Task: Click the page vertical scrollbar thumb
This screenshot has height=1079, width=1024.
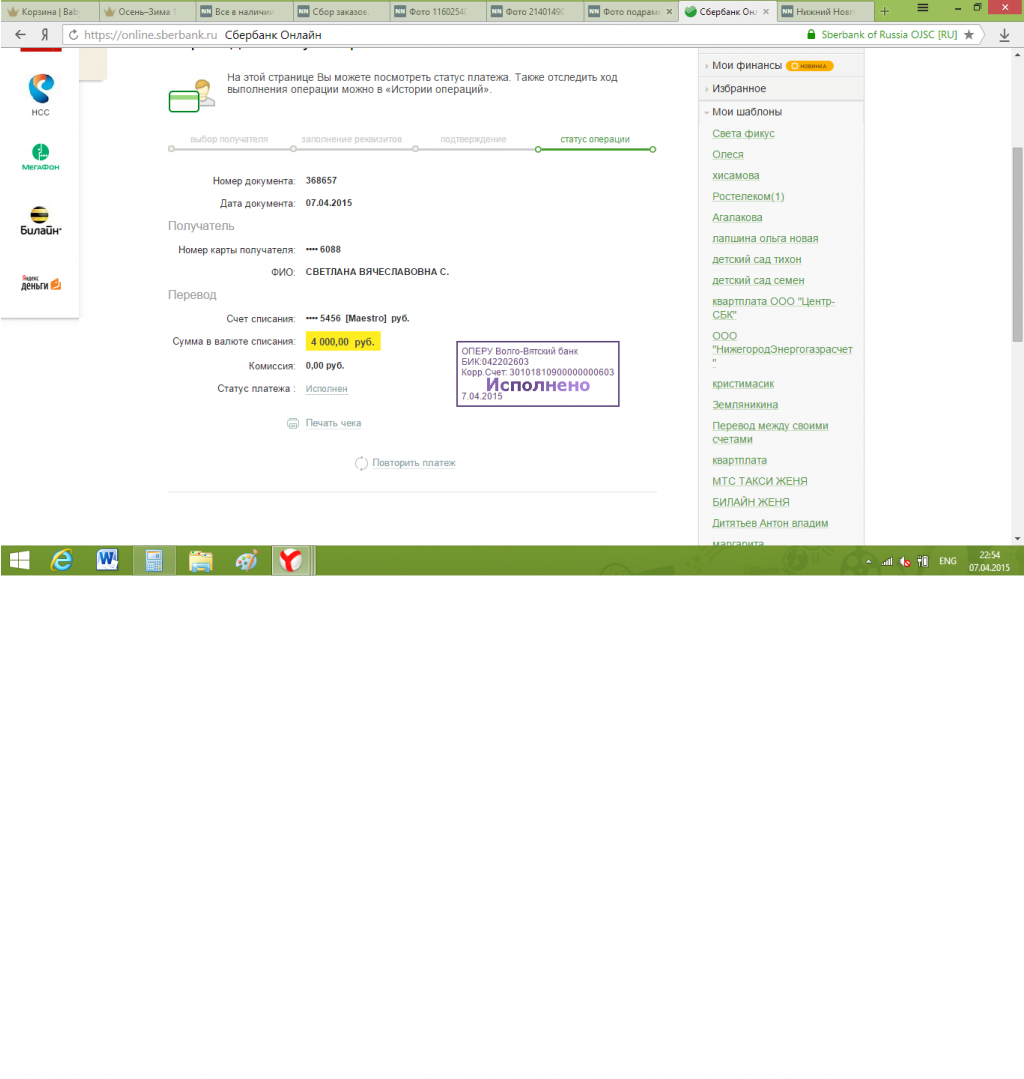Action: point(1017,244)
